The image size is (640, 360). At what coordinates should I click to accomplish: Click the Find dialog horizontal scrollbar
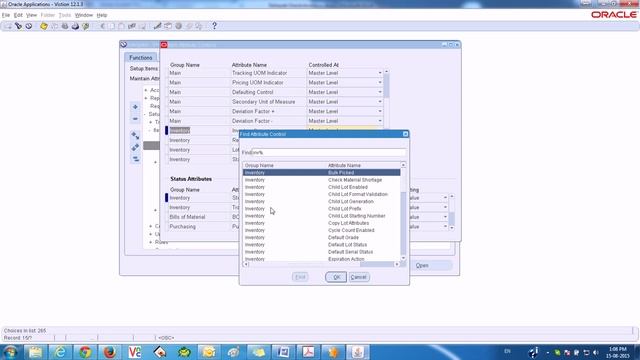point(321,264)
